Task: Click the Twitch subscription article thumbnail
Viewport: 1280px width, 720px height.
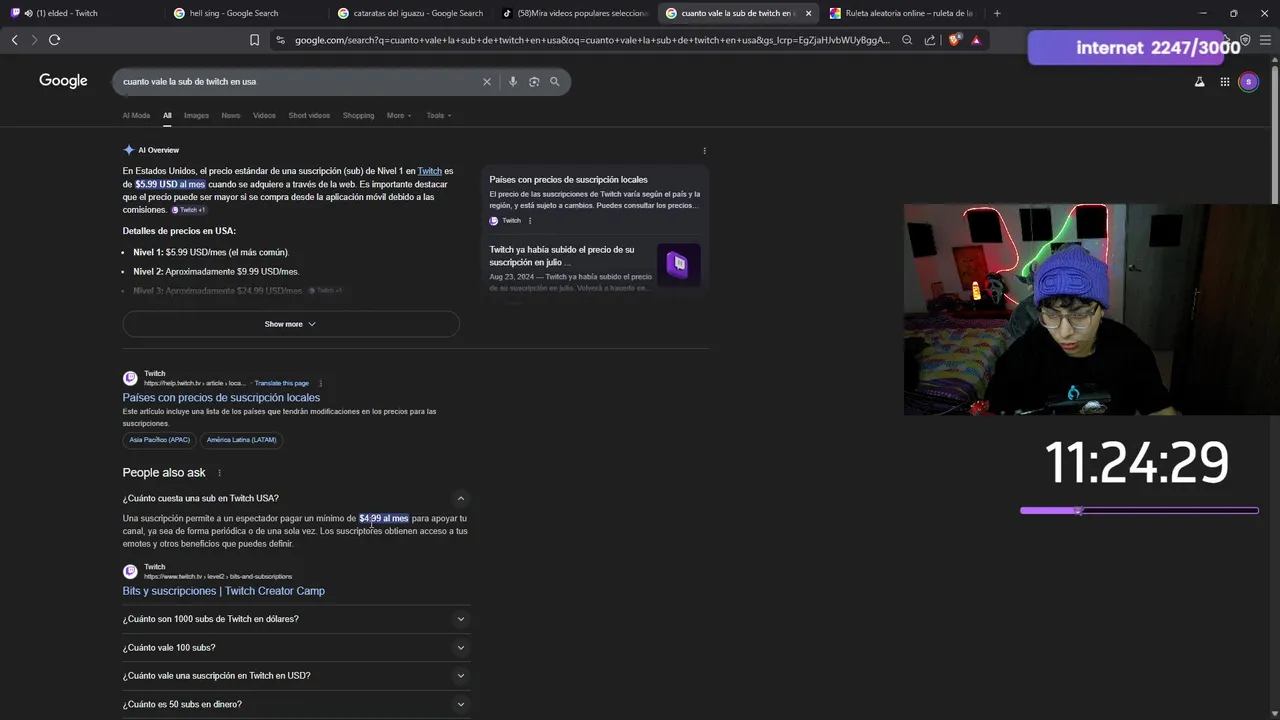Action: click(x=679, y=265)
